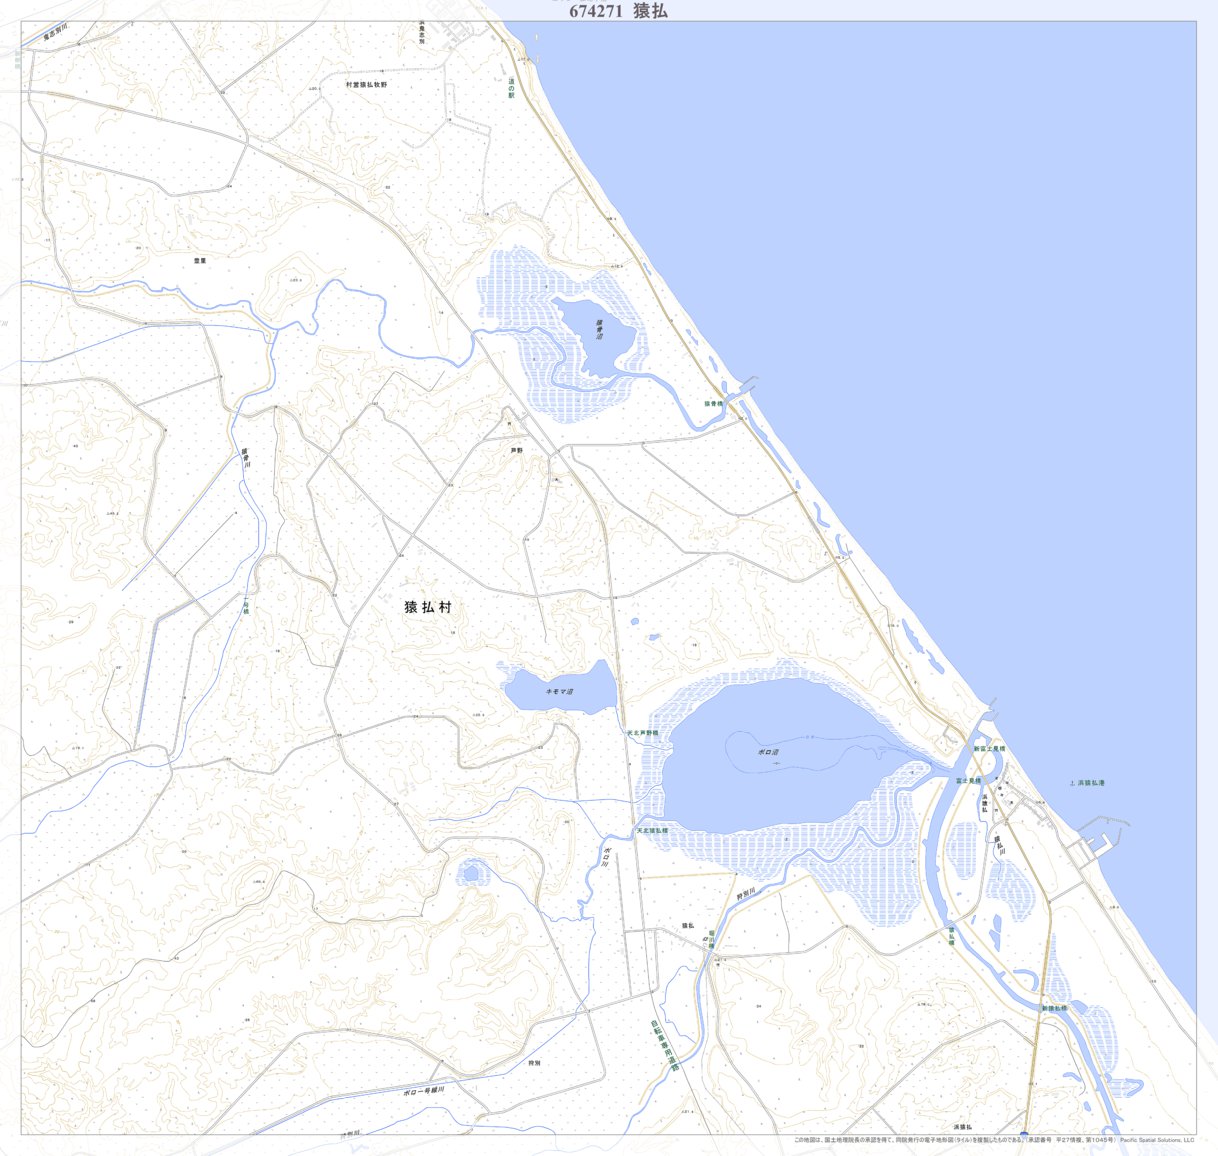Image resolution: width=1218 pixels, height=1156 pixels.
Task: Click the 新富士見橋 bridge label
Action: coord(990,748)
